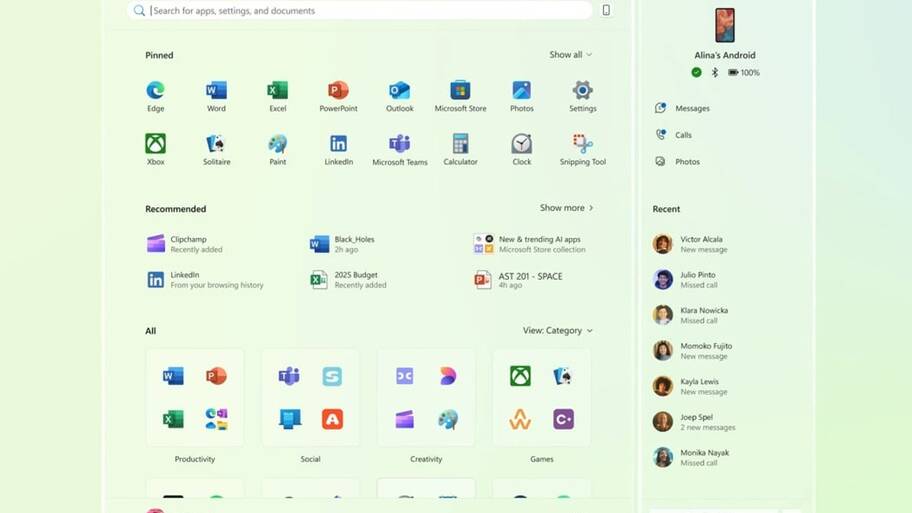Open Momoko Fujito's new message
912x513 pixels.
[x=692, y=351]
